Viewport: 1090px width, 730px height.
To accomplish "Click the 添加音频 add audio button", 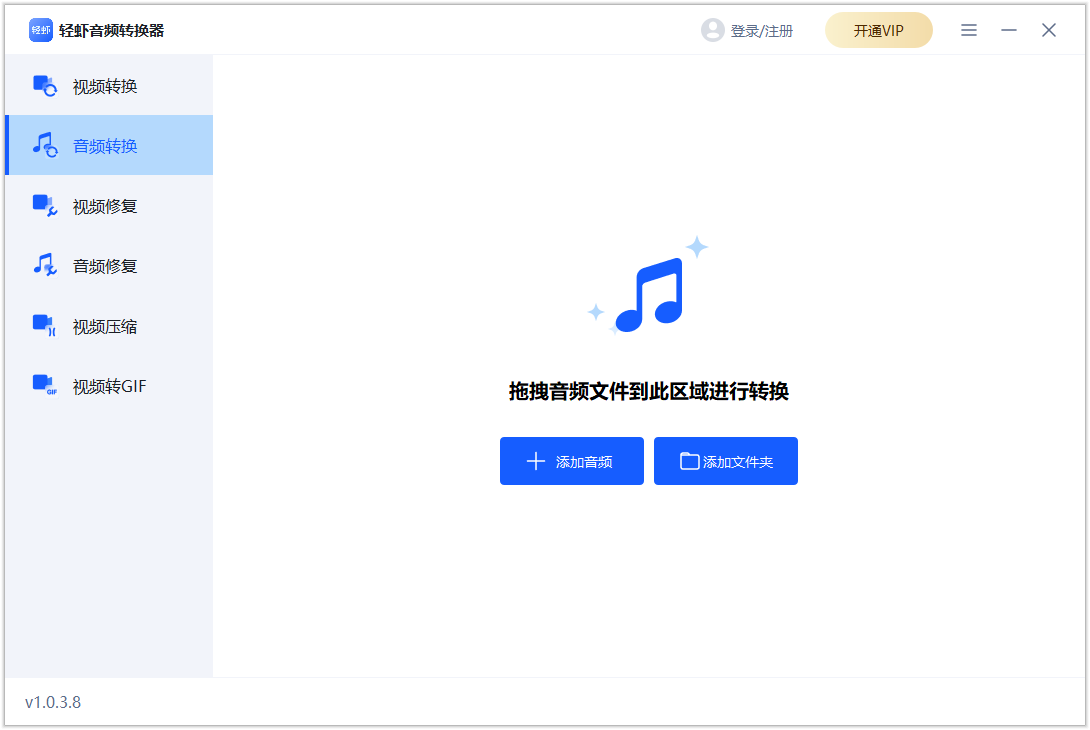I will click(571, 461).
